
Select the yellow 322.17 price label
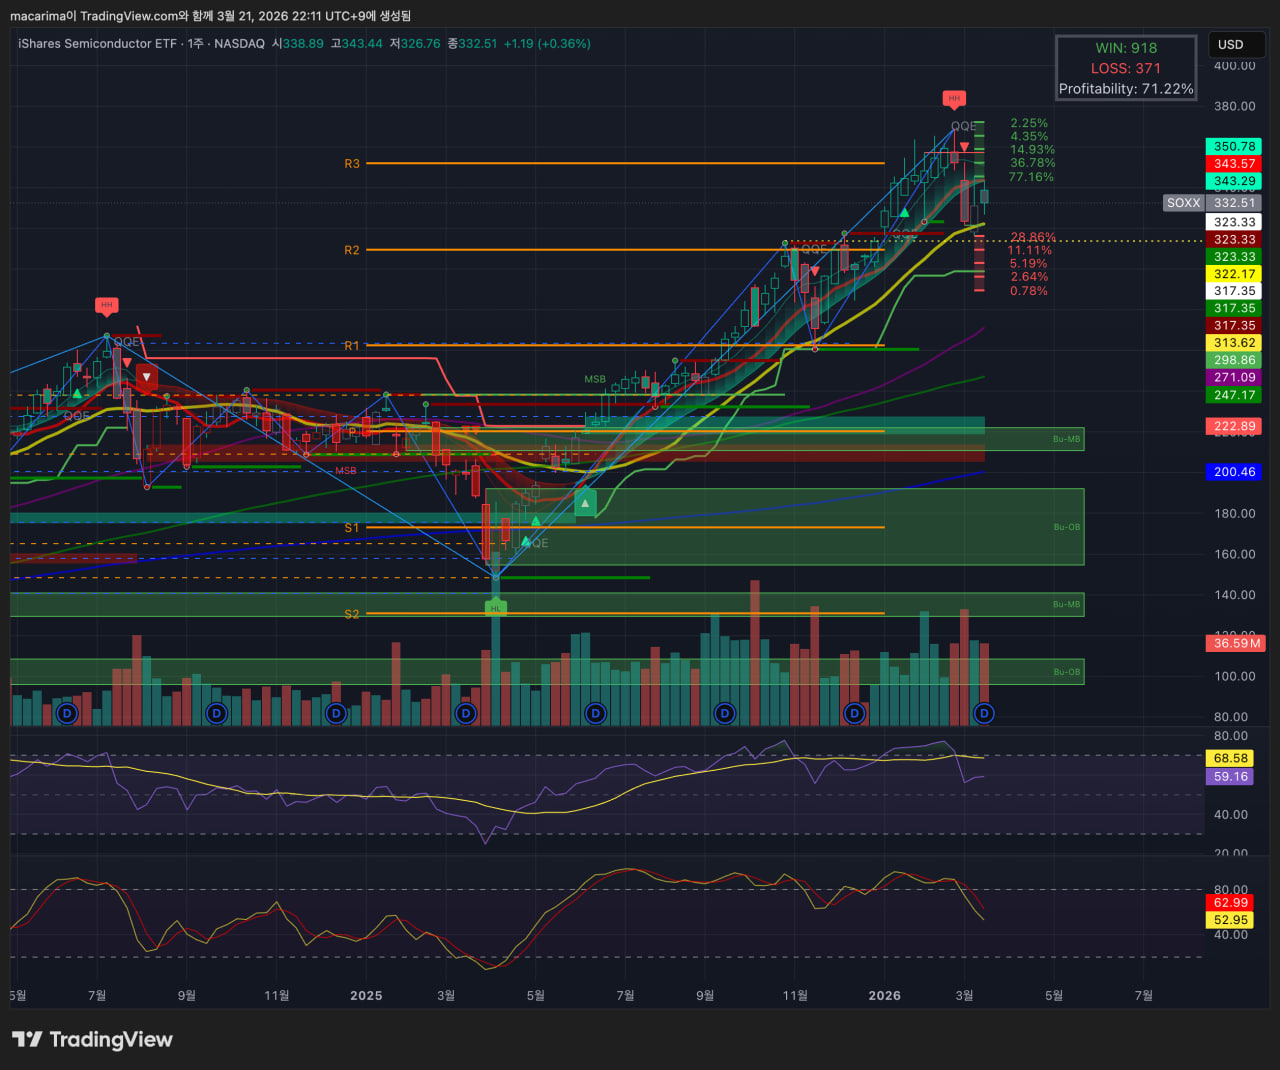pyautogui.click(x=1234, y=274)
